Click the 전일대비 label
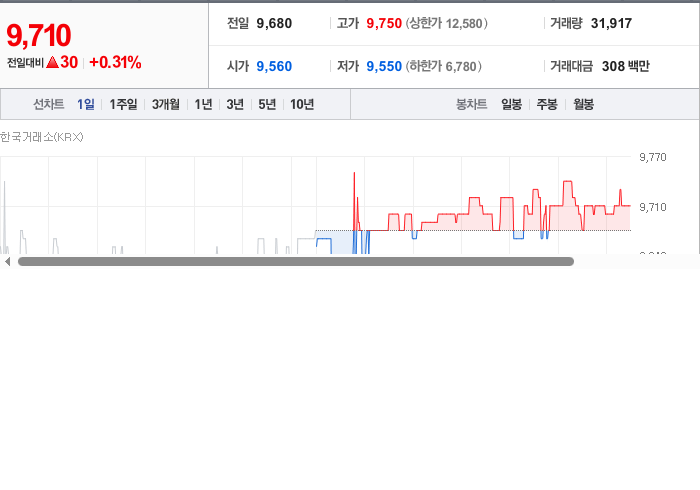700x490 pixels. tap(25, 62)
